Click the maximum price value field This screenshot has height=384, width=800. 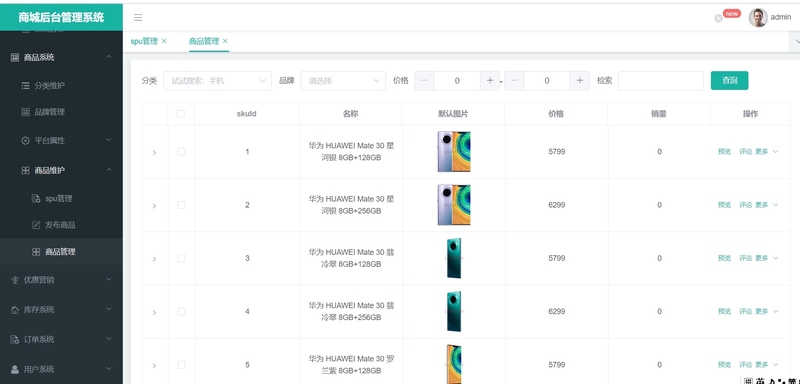point(547,81)
